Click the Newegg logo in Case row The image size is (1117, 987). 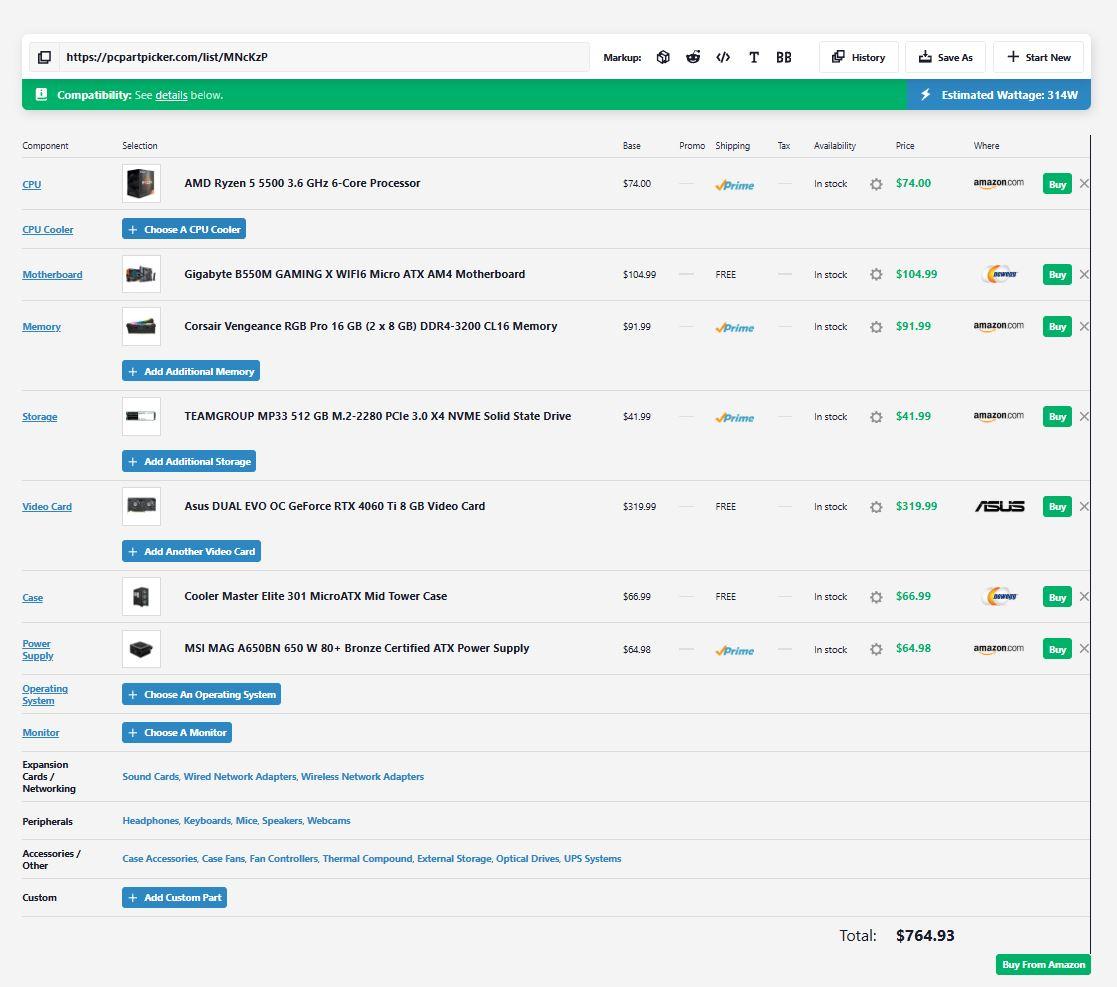pyautogui.click(x=999, y=597)
